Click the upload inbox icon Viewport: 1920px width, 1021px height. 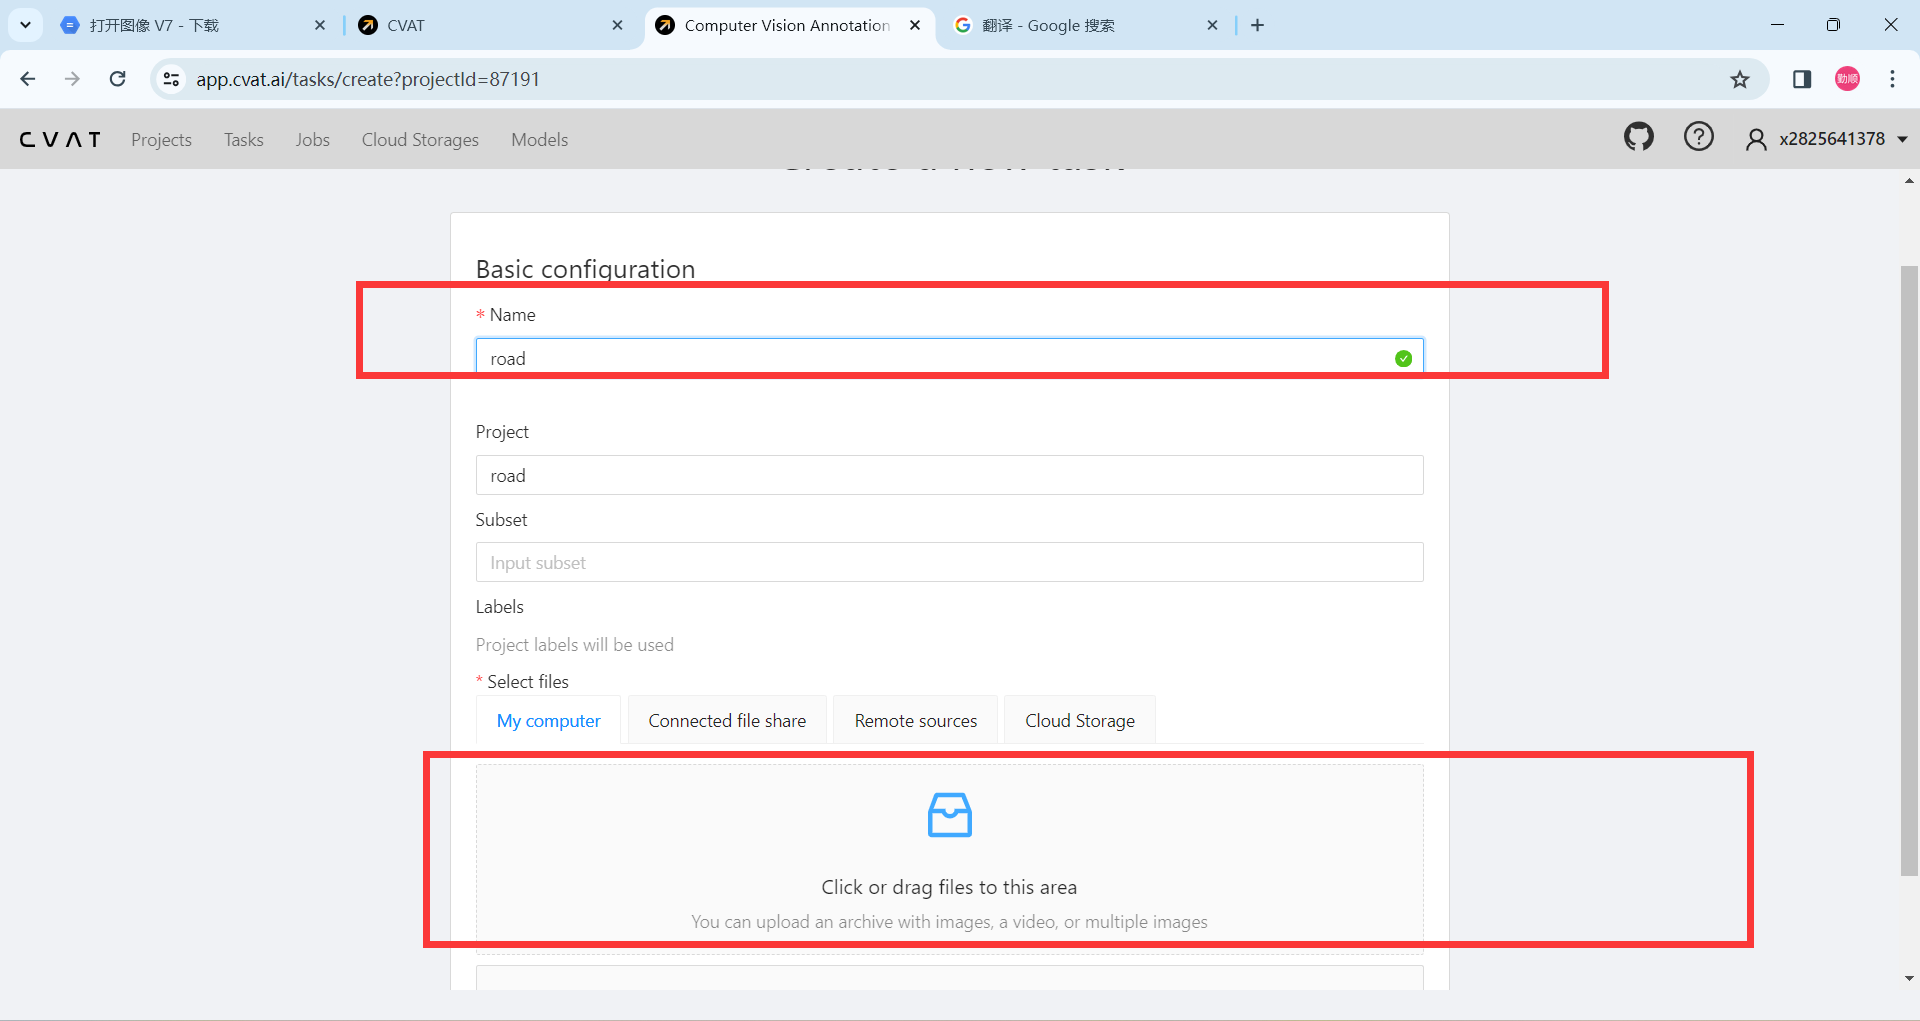(949, 815)
